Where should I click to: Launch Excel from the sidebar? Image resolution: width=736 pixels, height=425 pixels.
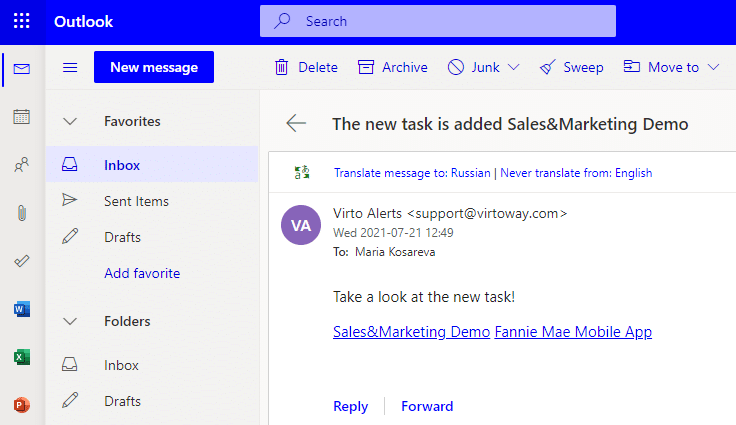[22, 357]
